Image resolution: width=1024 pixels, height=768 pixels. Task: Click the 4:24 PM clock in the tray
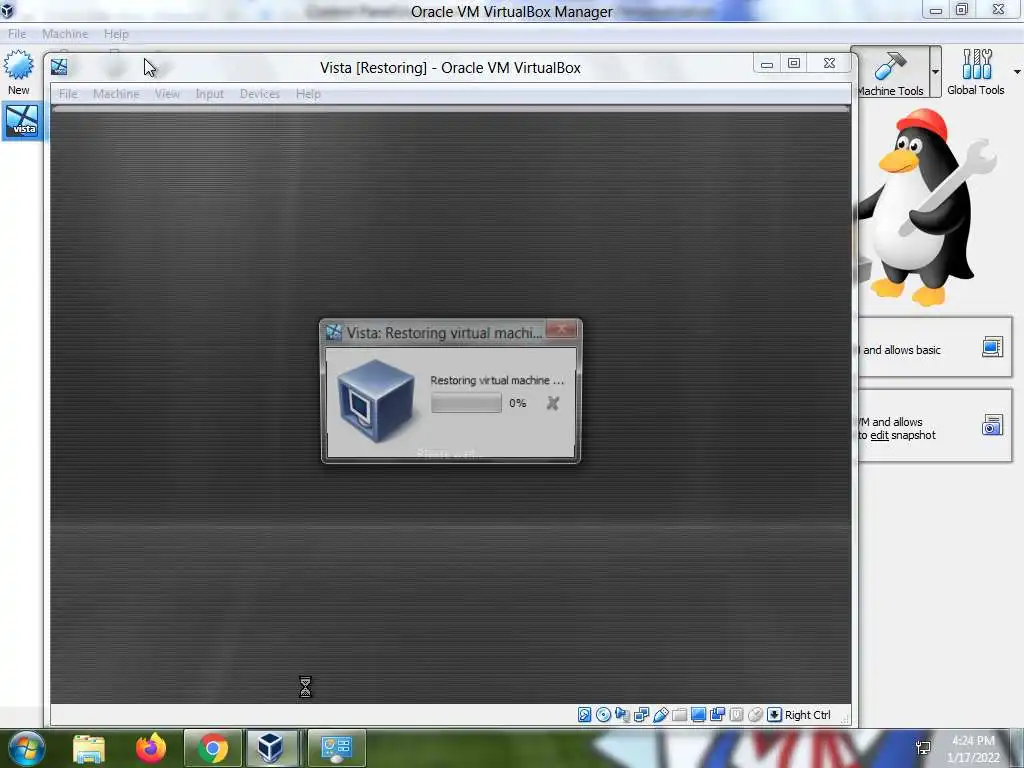[x=973, y=741]
